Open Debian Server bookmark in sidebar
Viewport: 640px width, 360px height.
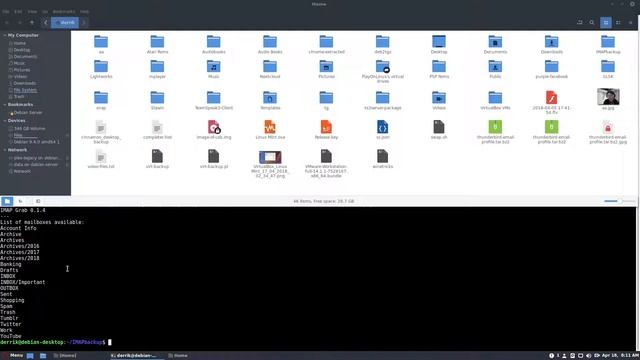(x=28, y=113)
